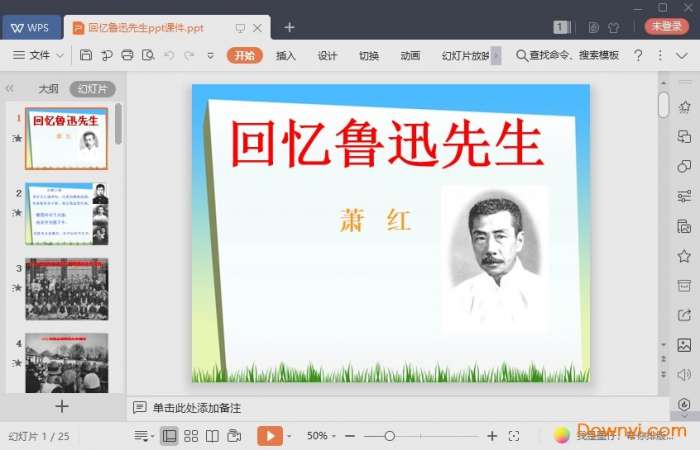The width and height of the screenshot is (700, 450).
Task: Switch to the 幻灯片 thumbnail view
Action: 92,89
